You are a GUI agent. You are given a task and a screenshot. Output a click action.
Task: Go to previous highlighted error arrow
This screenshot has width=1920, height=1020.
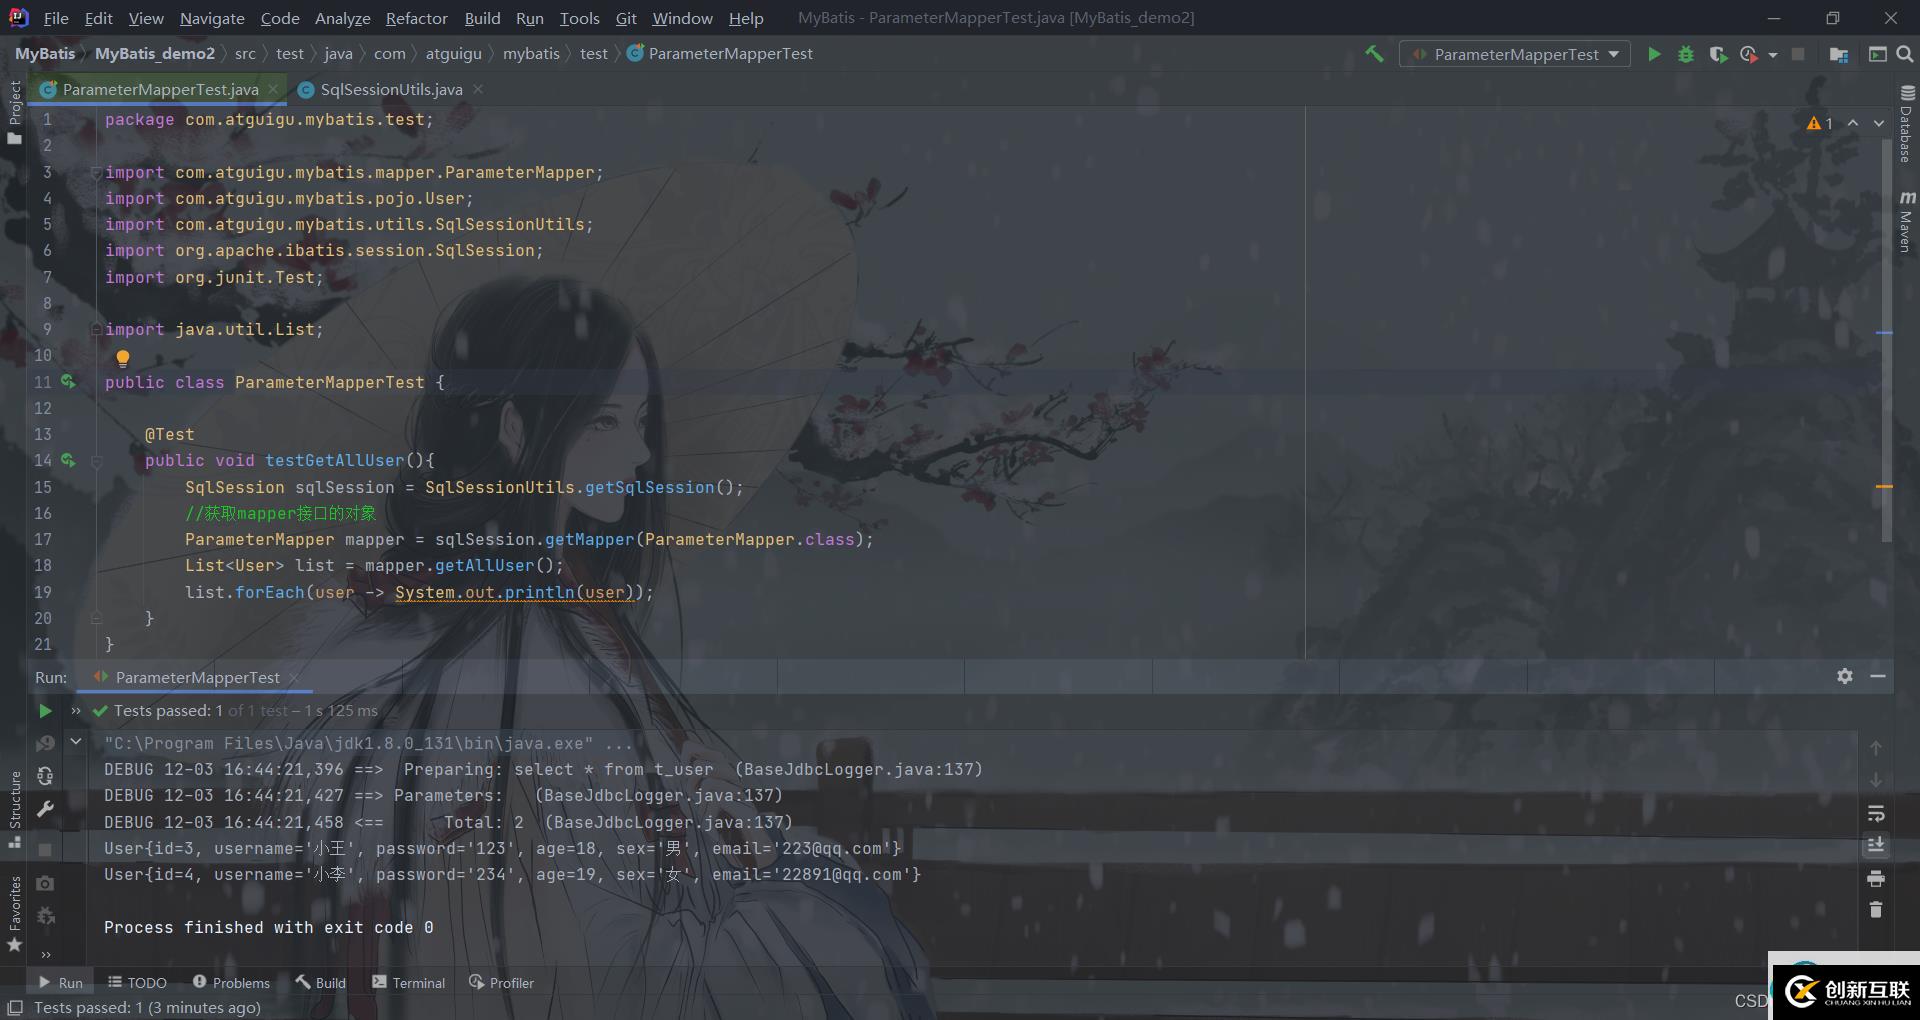[x=1853, y=123]
